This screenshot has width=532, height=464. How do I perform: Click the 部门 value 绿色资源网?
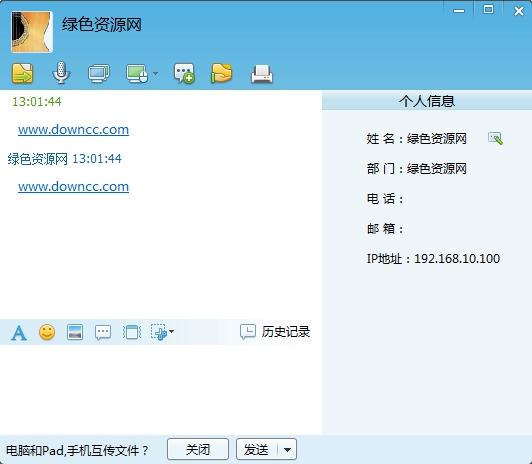437,169
